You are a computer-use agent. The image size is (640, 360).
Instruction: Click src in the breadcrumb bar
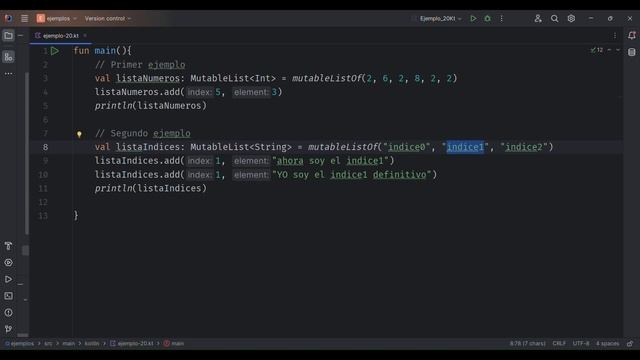(x=48, y=344)
